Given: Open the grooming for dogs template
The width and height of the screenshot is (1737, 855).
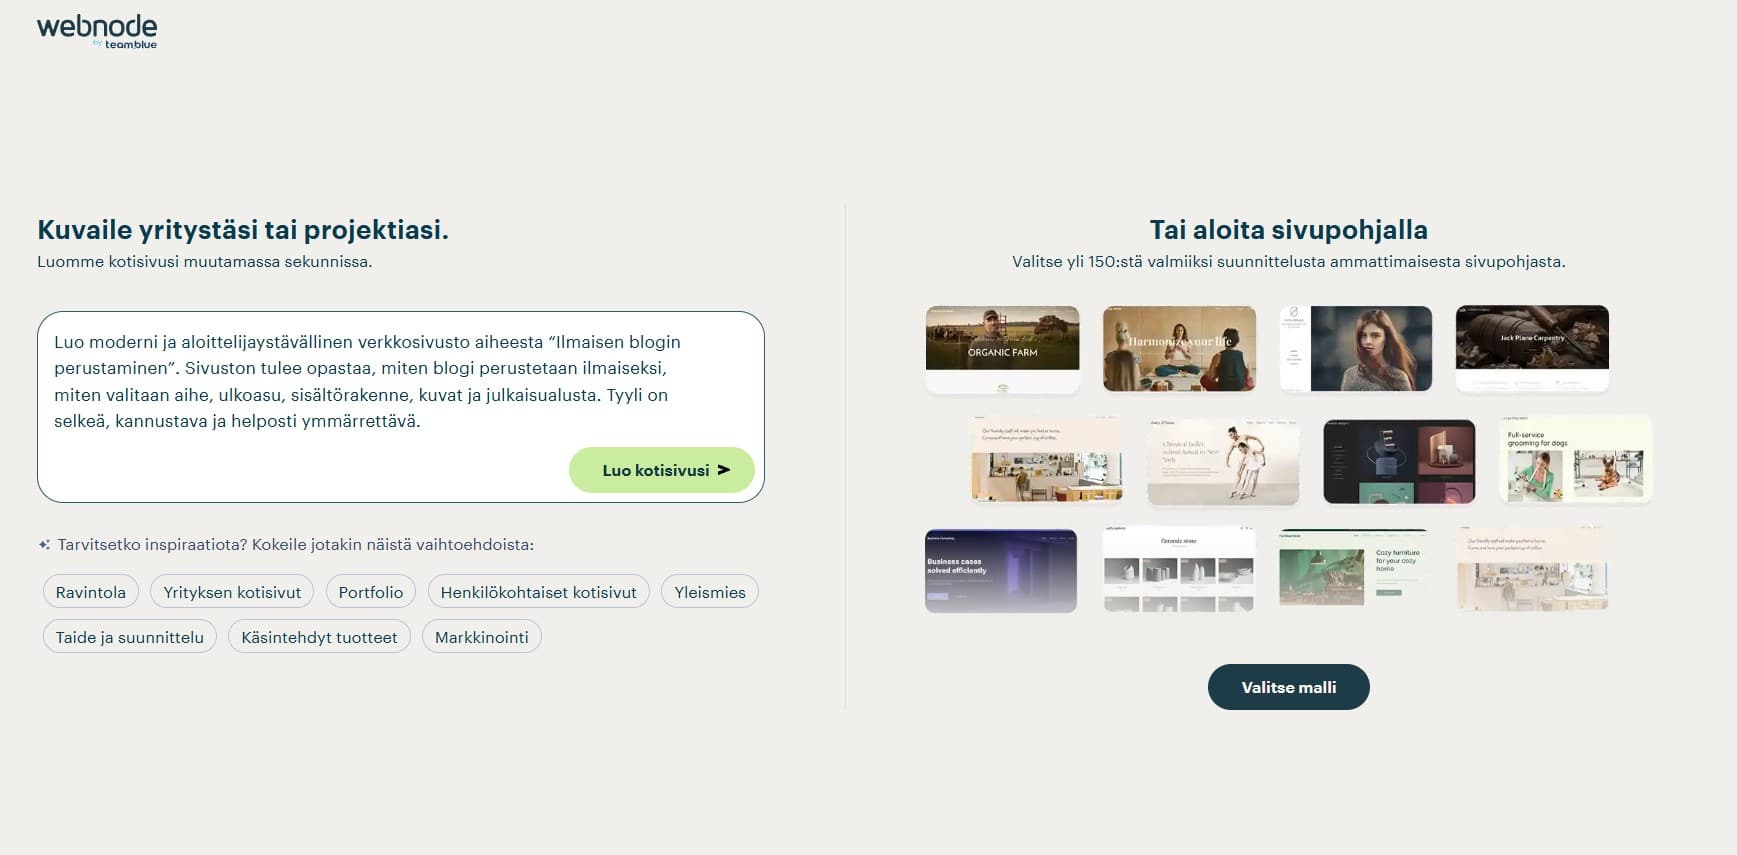Looking at the screenshot, I should pos(1575,461).
